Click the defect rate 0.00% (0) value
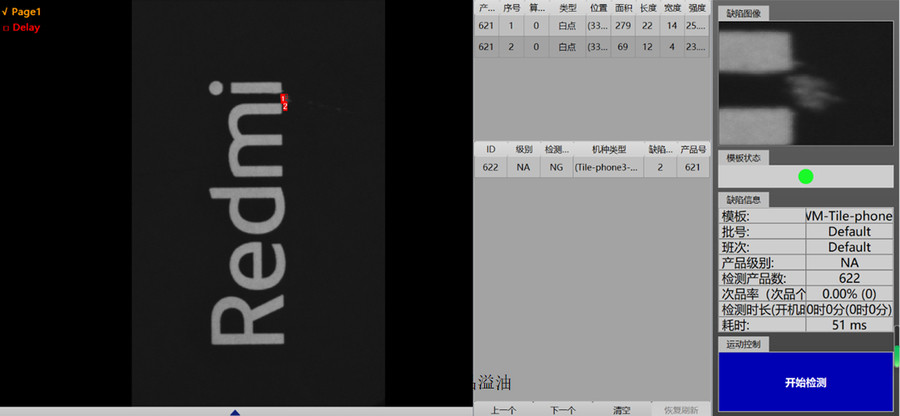This screenshot has height=416, width=900. tap(849, 294)
